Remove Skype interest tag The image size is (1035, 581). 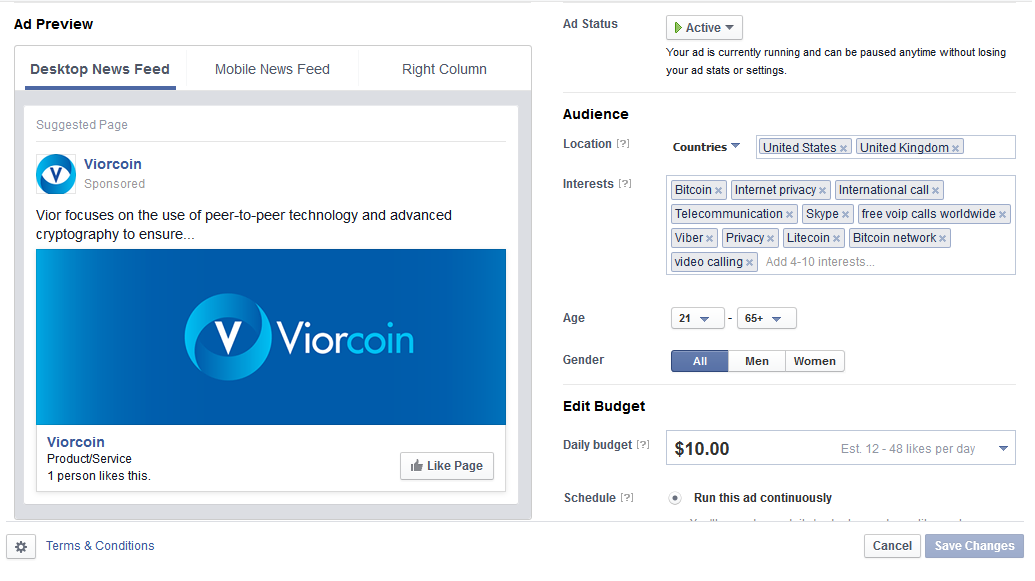[846, 215]
